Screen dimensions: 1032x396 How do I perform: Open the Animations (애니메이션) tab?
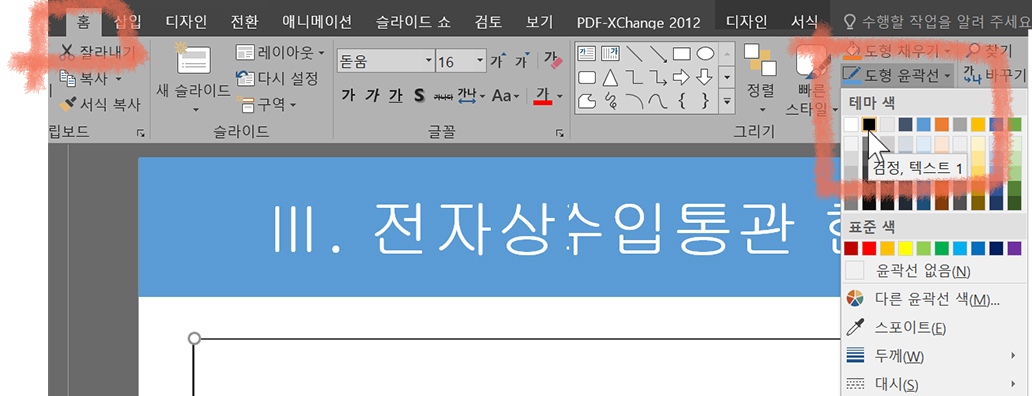[x=317, y=22]
